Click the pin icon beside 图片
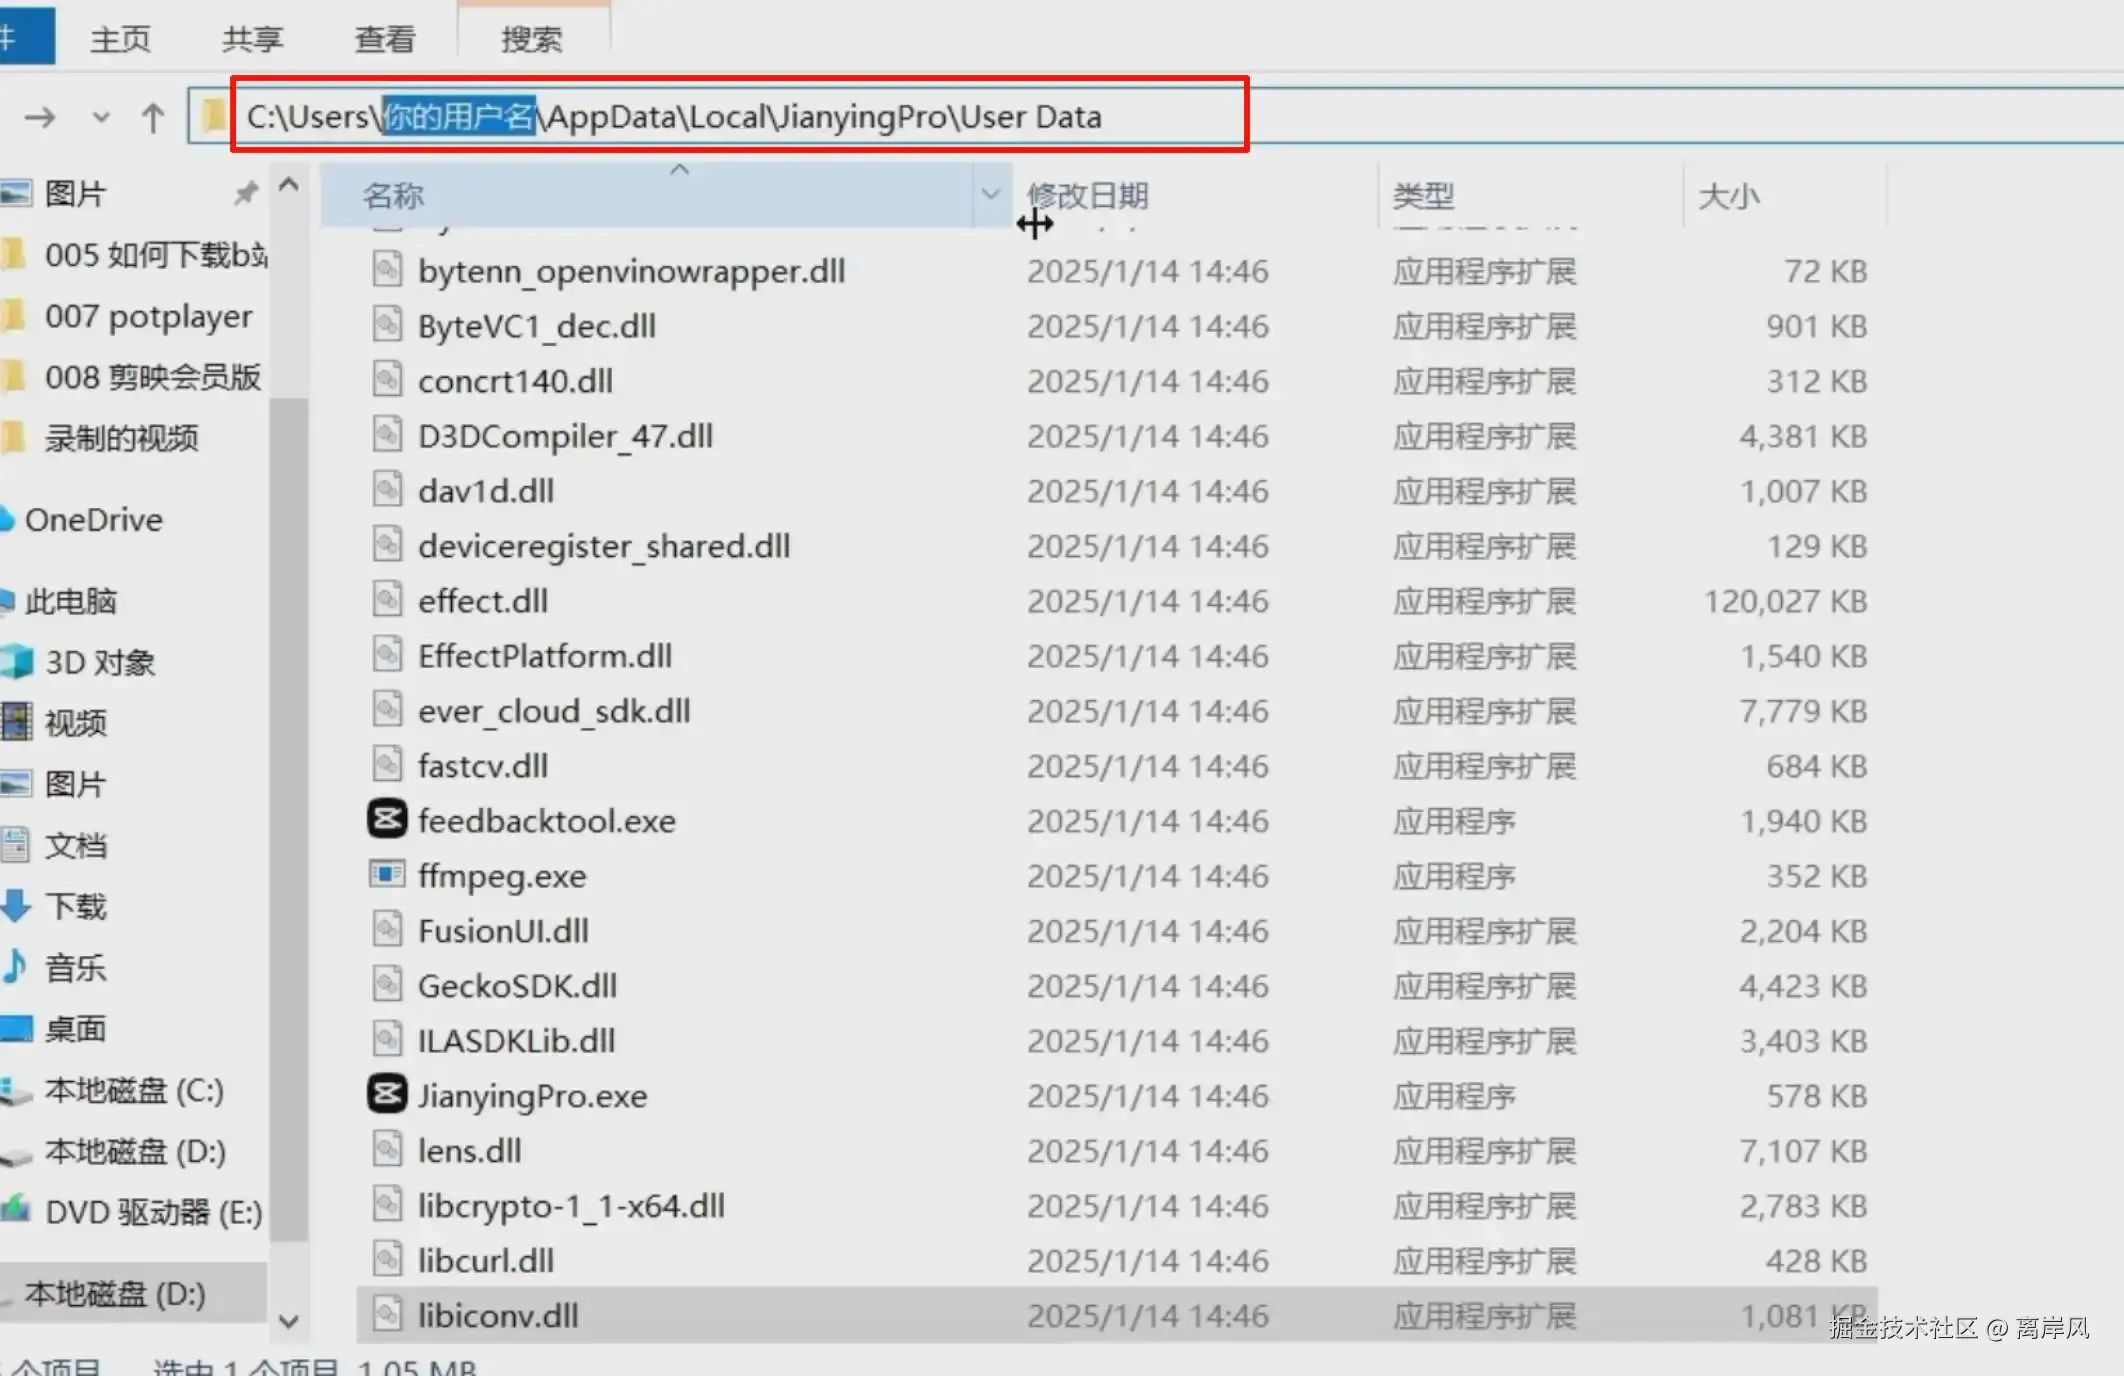This screenshot has height=1376, width=2124. coord(245,193)
